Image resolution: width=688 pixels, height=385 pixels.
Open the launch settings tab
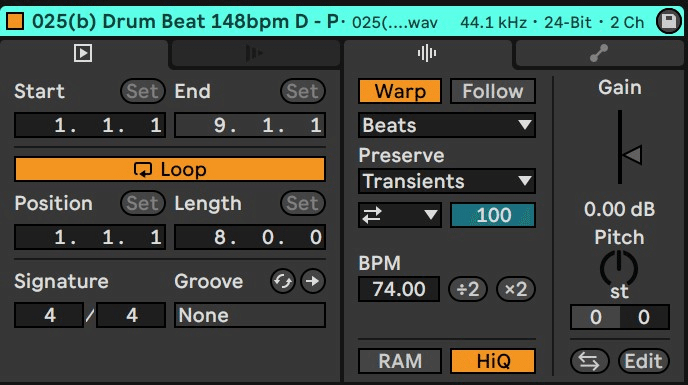tap(254, 54)
